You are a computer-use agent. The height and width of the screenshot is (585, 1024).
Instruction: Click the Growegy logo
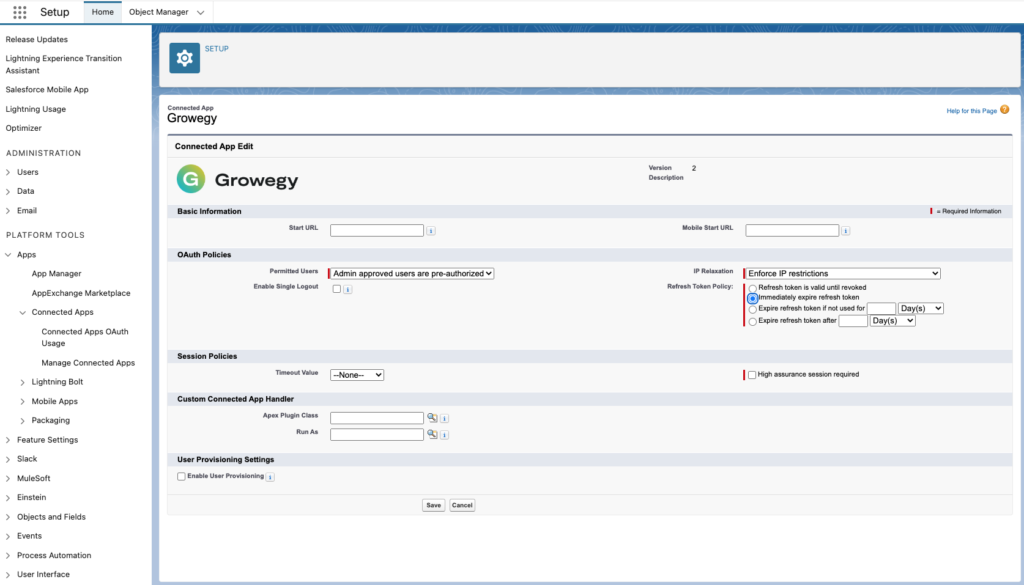click(237, 180)
